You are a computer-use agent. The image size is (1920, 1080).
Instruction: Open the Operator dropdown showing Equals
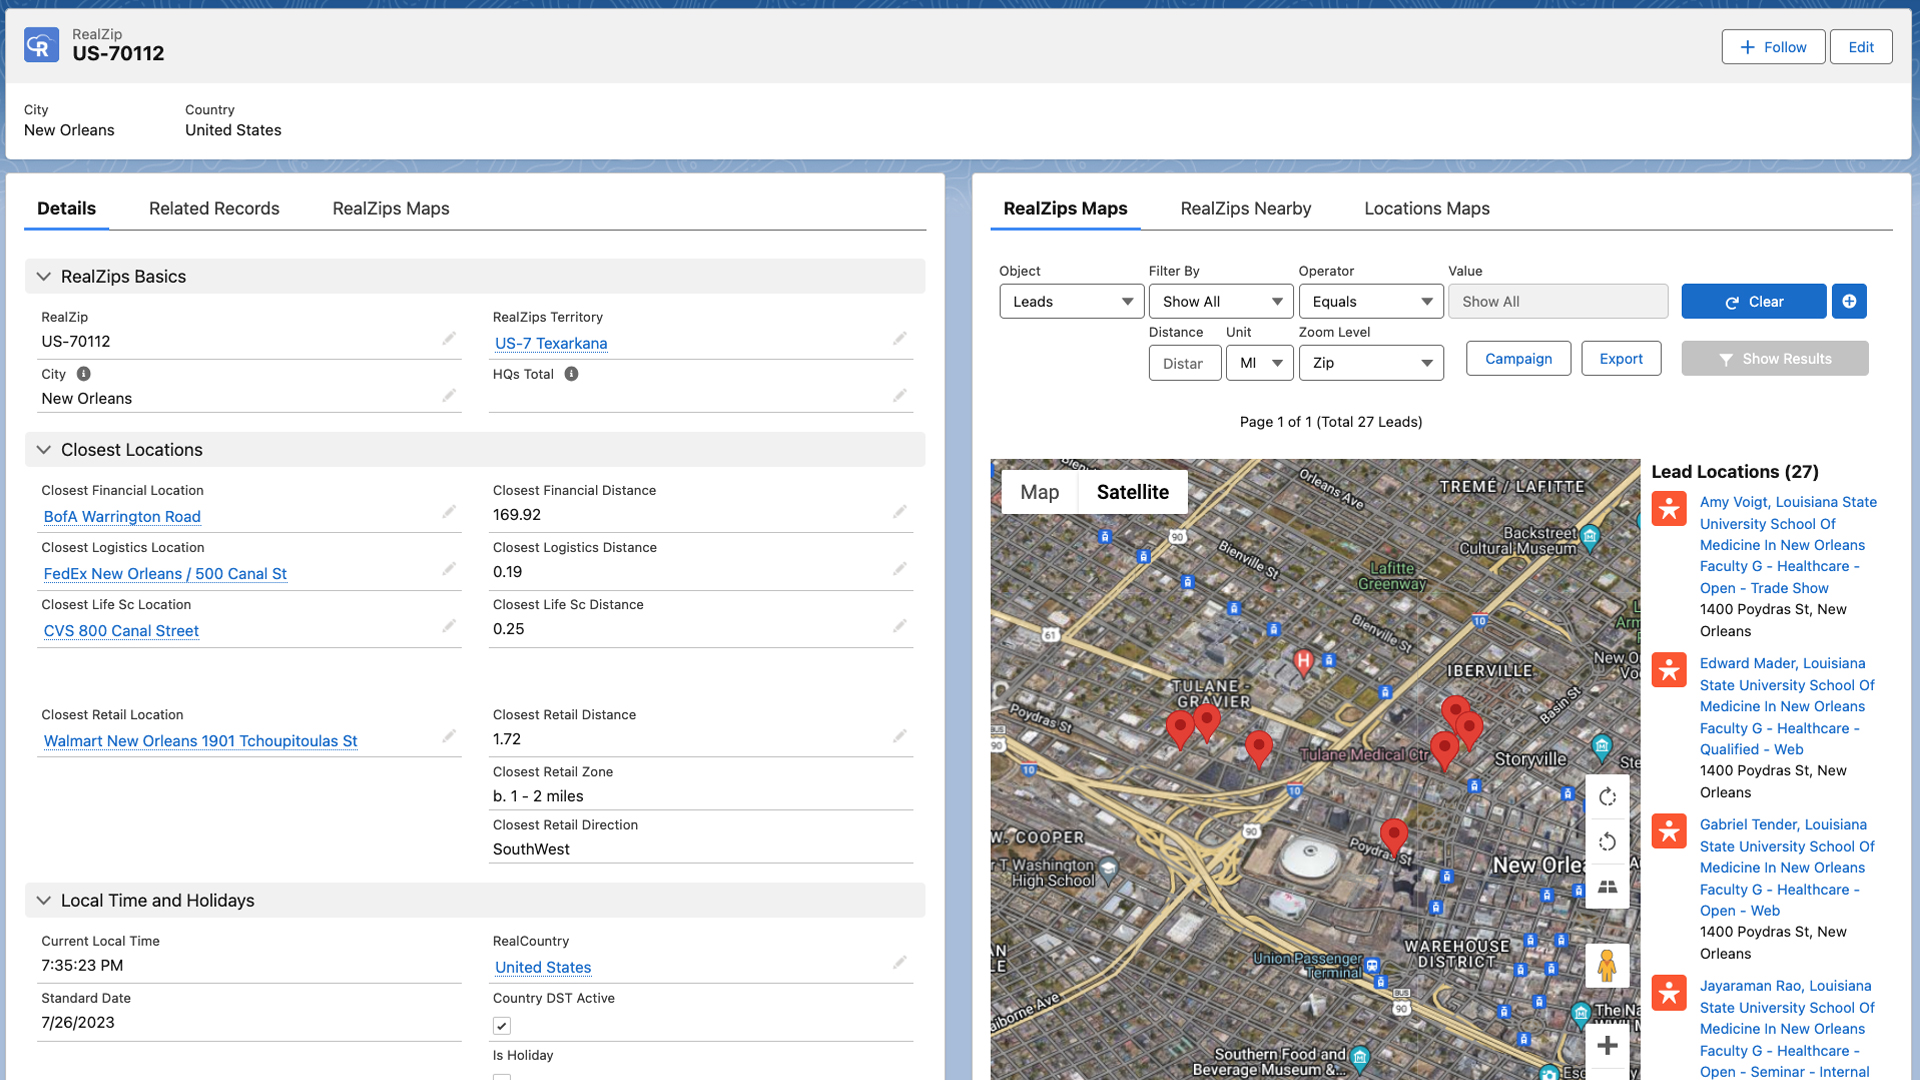(x=1371, y=302)
